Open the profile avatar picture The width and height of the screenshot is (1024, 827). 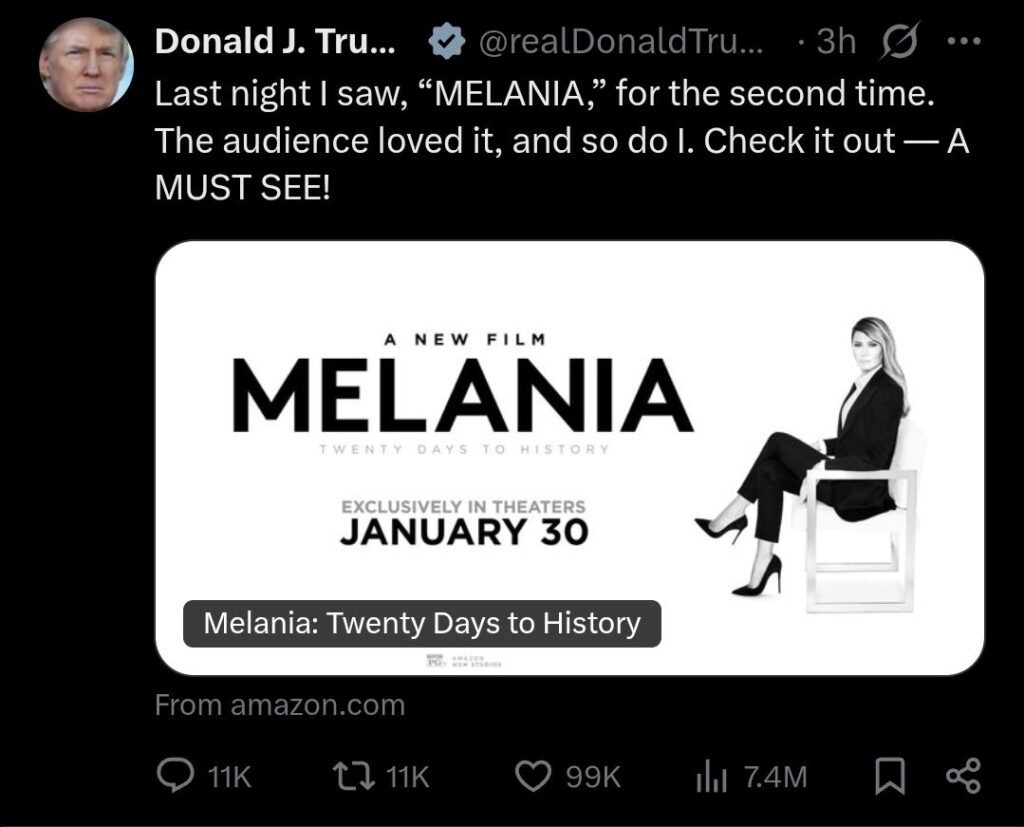[x=86, y=63]
